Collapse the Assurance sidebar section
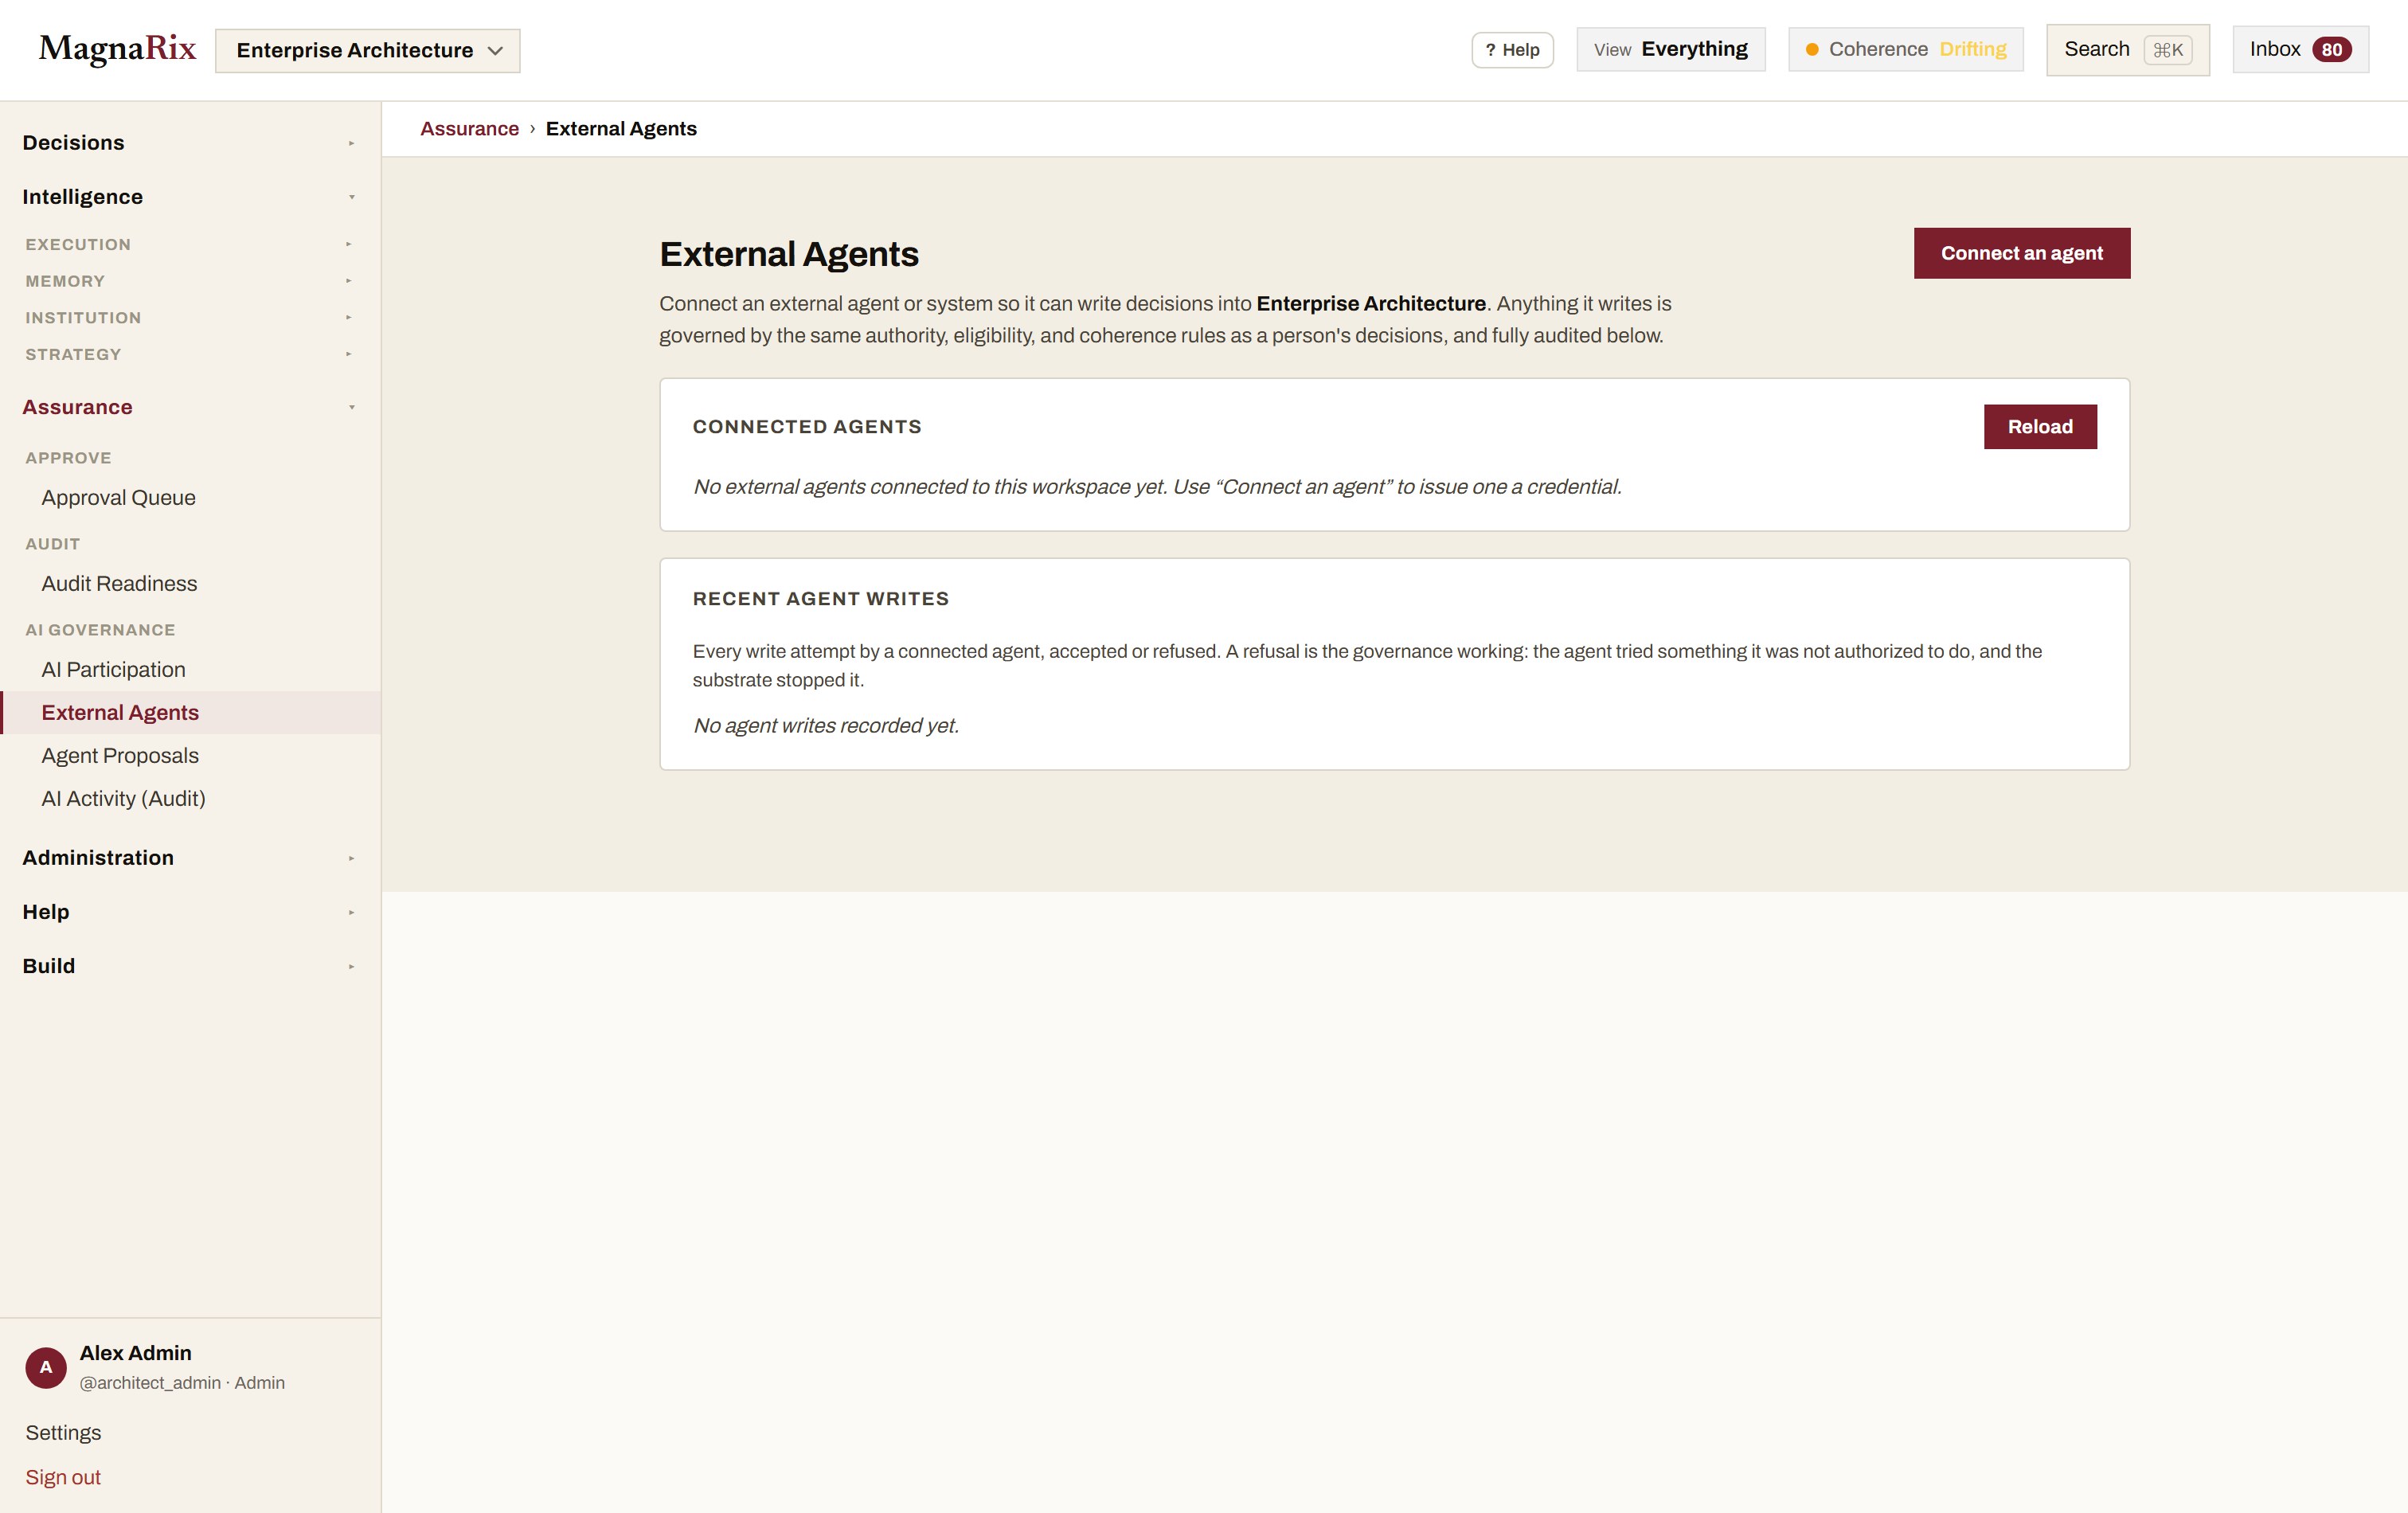The image size is (2408, 1513). tap(190, 407)
